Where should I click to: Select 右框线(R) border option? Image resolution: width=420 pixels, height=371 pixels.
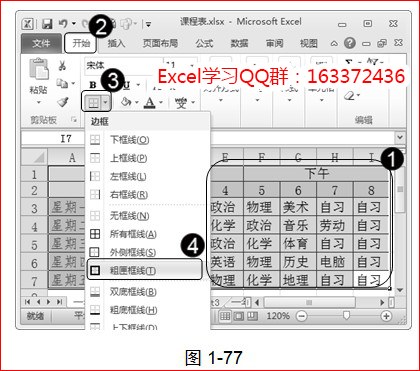click(148, 194)
